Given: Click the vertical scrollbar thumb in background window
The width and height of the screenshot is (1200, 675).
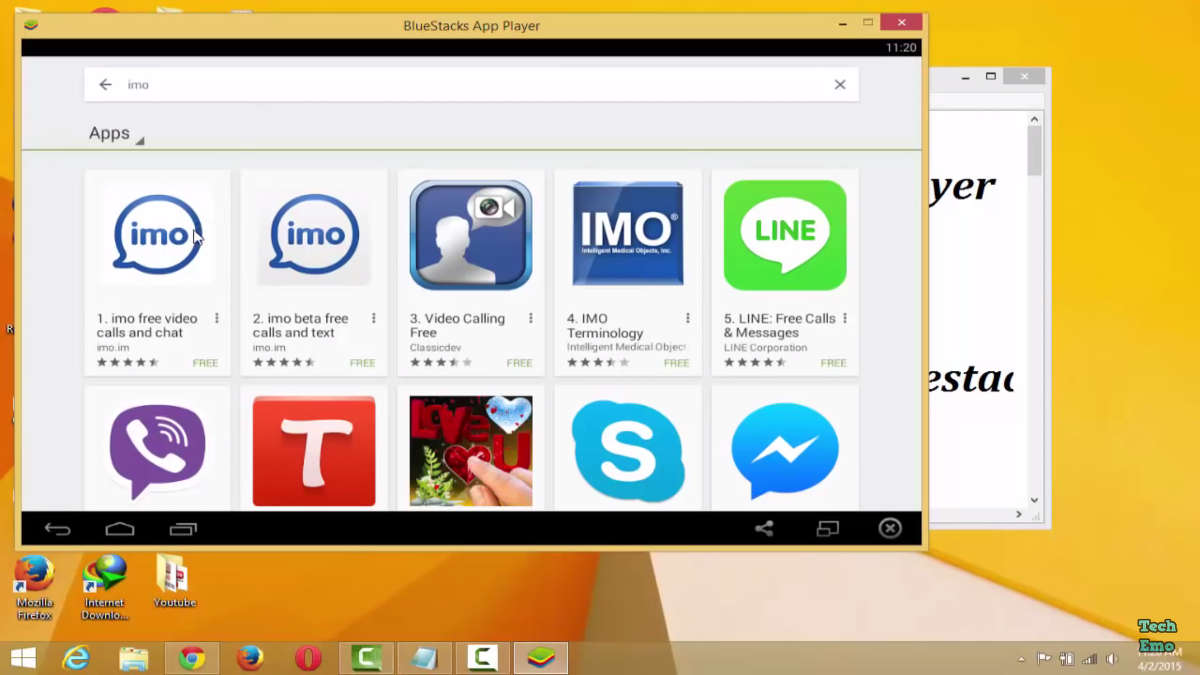Looking at the screenshot, I should (1034, 150).
